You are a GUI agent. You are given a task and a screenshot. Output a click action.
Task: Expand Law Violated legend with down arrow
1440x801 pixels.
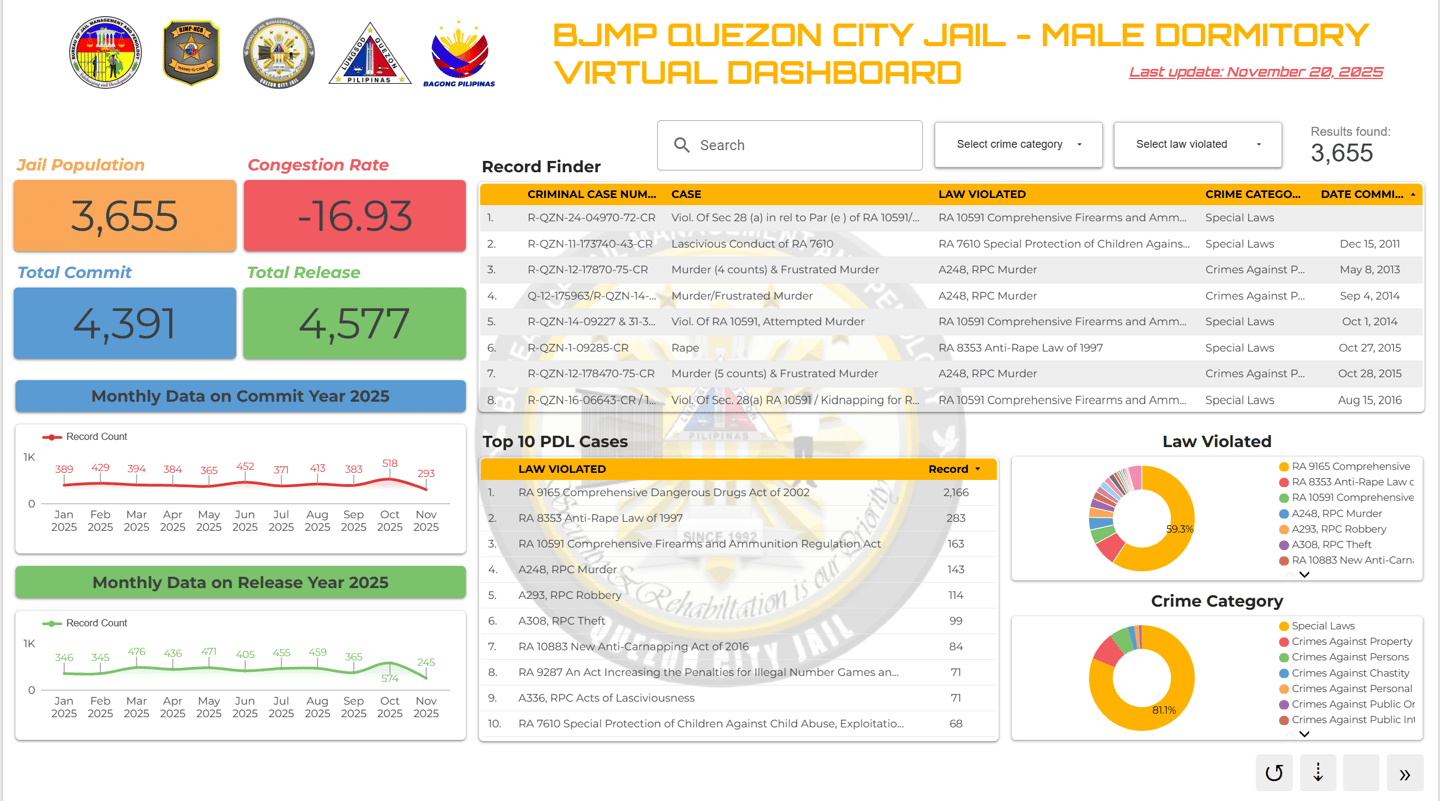tap(1304, 574)
